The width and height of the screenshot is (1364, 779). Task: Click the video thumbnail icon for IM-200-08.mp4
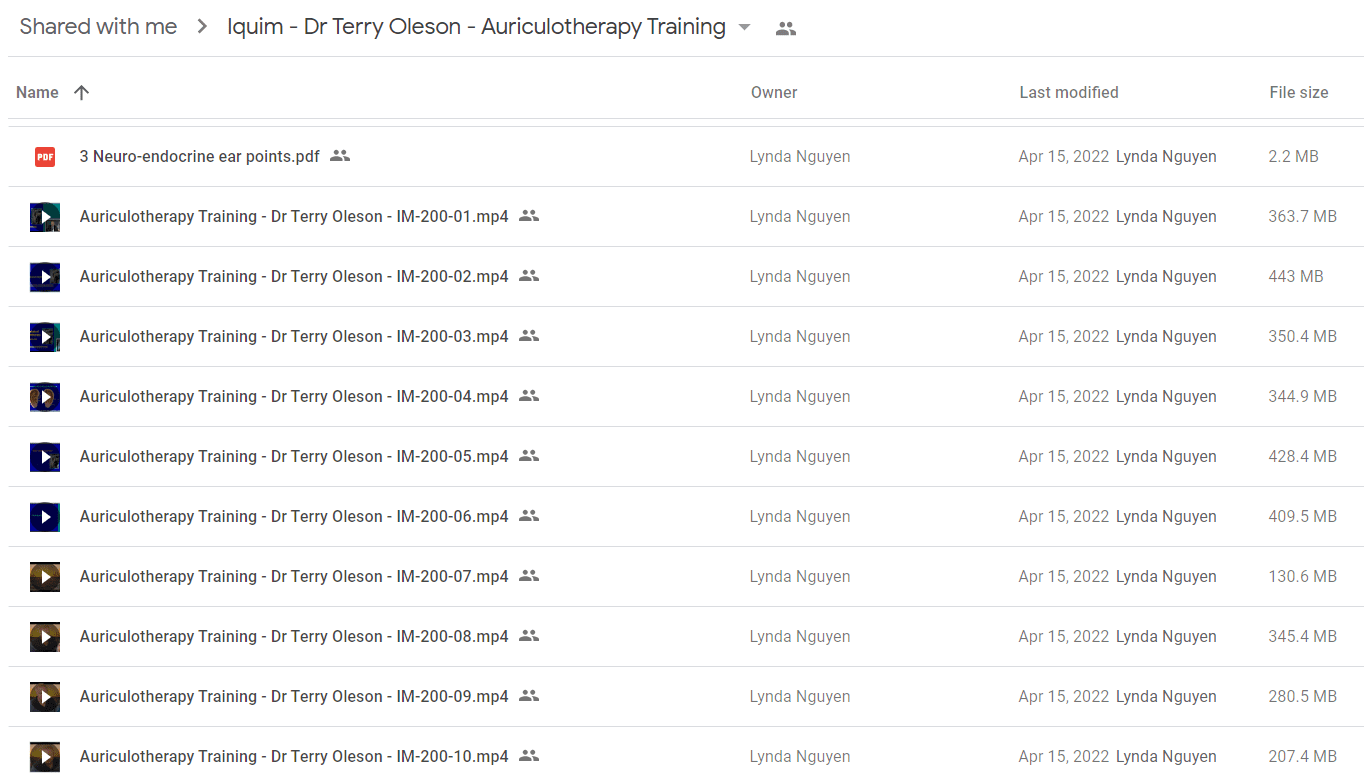point(45,637)
